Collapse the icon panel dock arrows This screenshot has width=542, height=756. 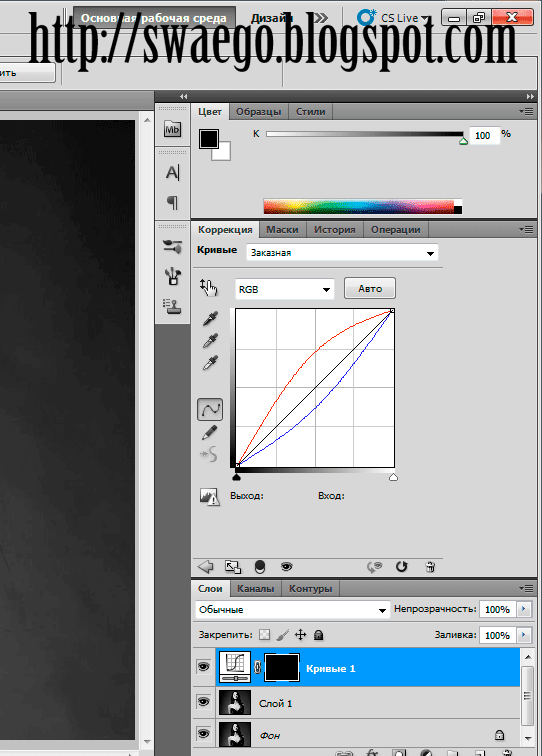183,96
